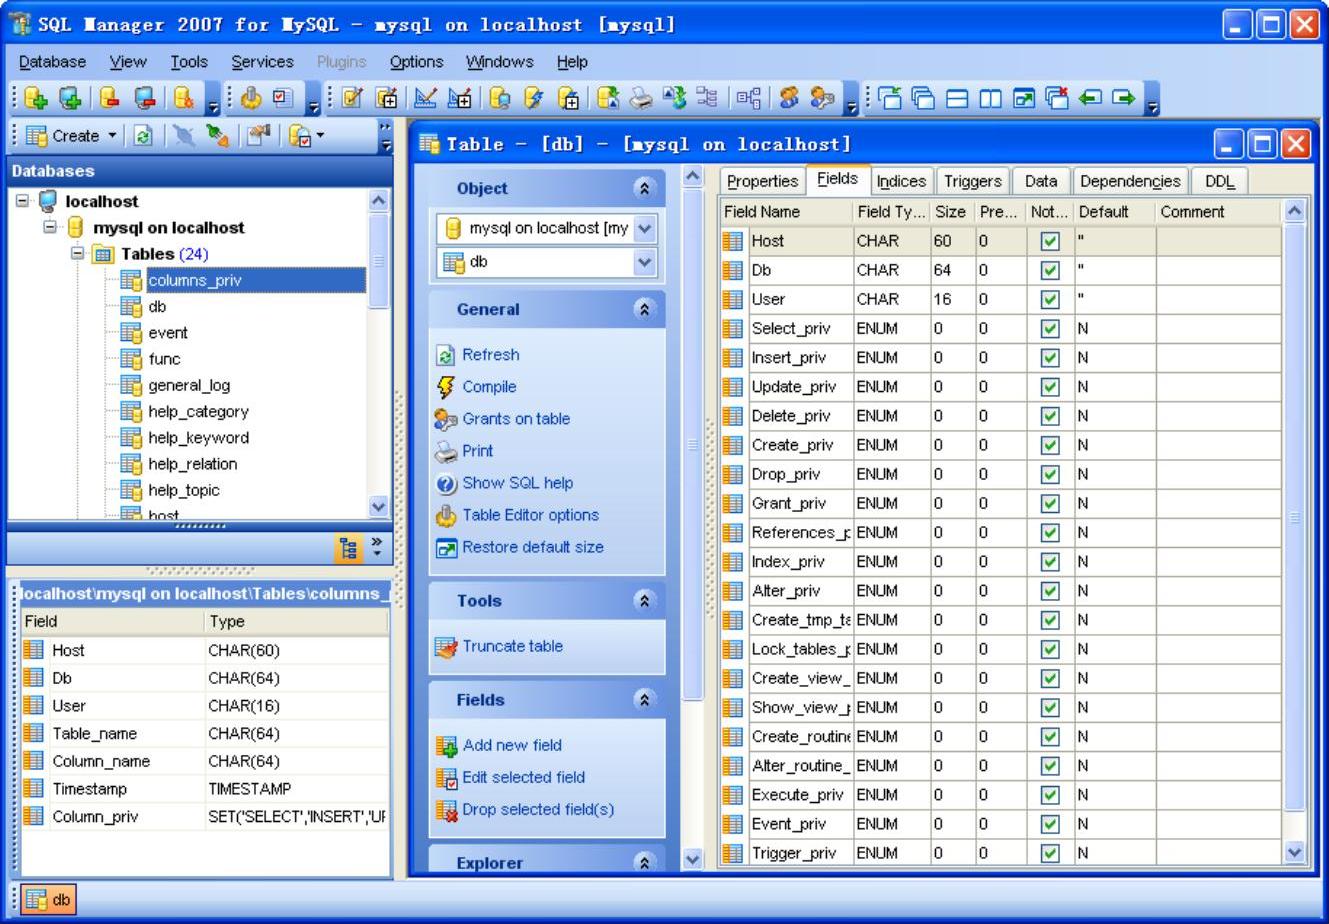This screenshot has height=924, width=1329.
Task: Open the User Manager icon
Action: pos(789,98)
